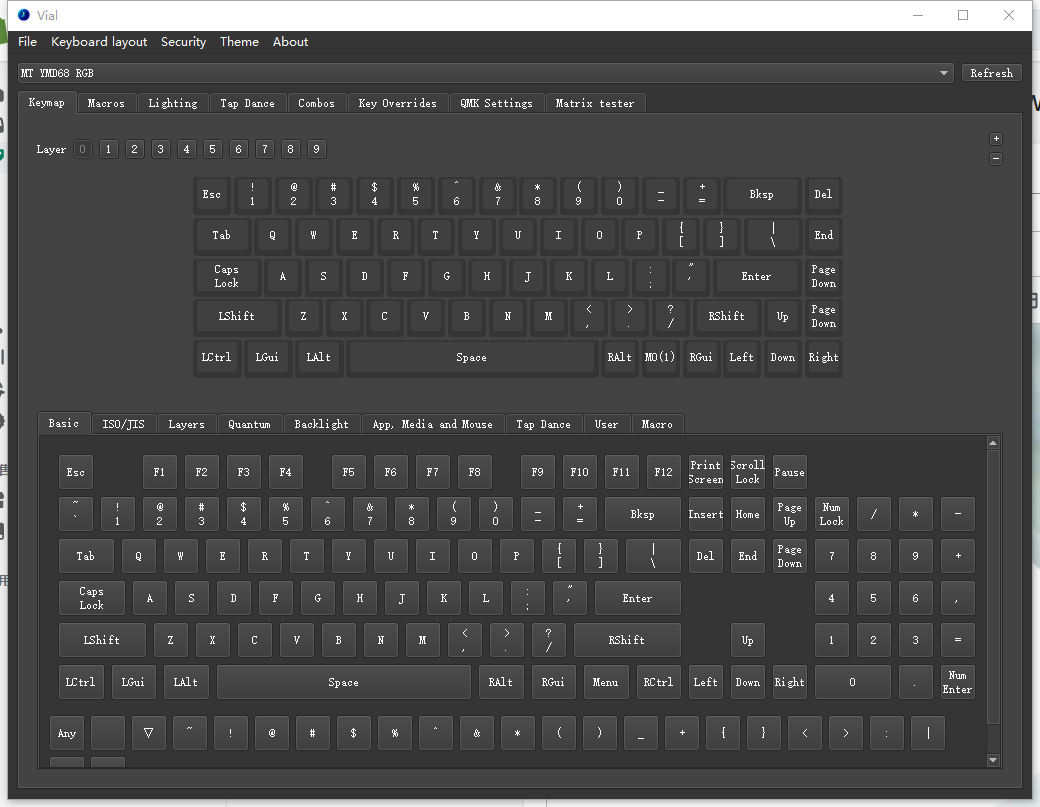Viewport: 1040px width, 807px height.
Task: Open the Theme menu
Action: click(239, 42)
